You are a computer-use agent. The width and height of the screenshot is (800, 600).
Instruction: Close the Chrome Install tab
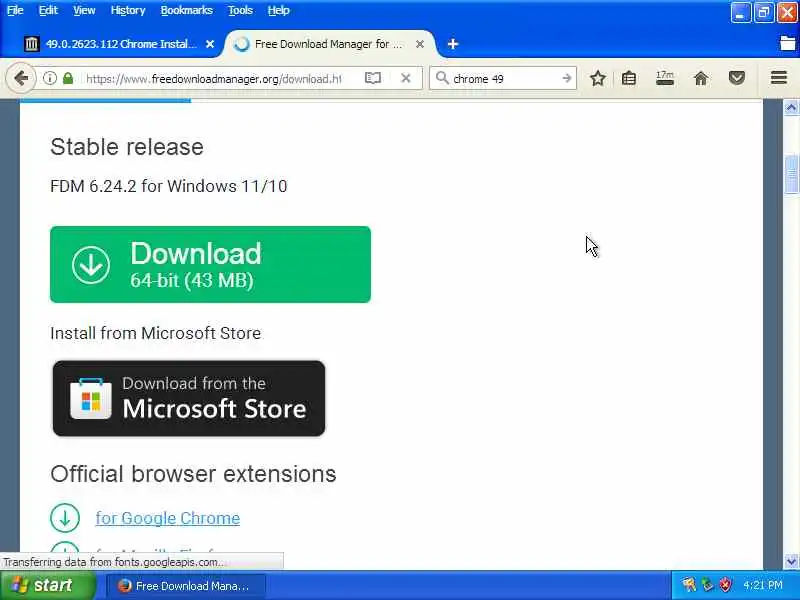pyautogui.click(x=210, y=44)
